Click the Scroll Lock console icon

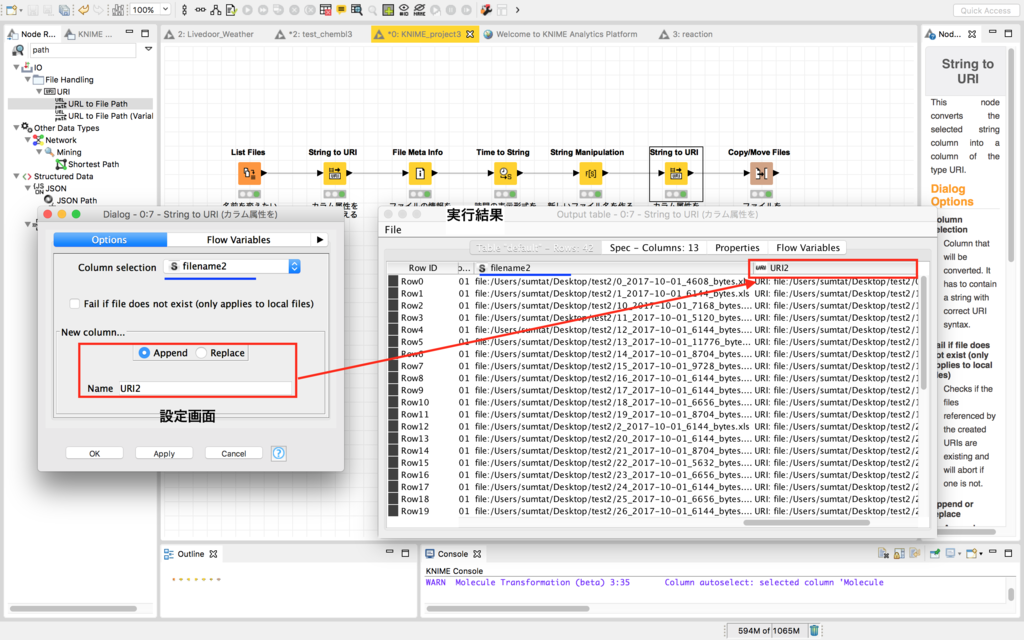(899, 554)
